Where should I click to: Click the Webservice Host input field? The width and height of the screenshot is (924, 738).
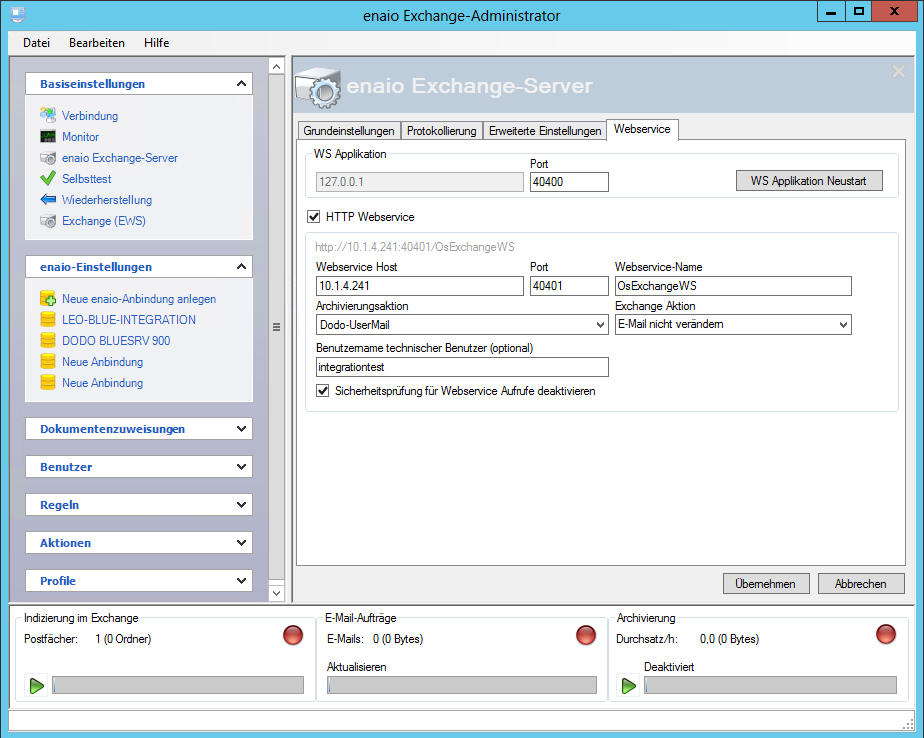(x=419, y=286)
